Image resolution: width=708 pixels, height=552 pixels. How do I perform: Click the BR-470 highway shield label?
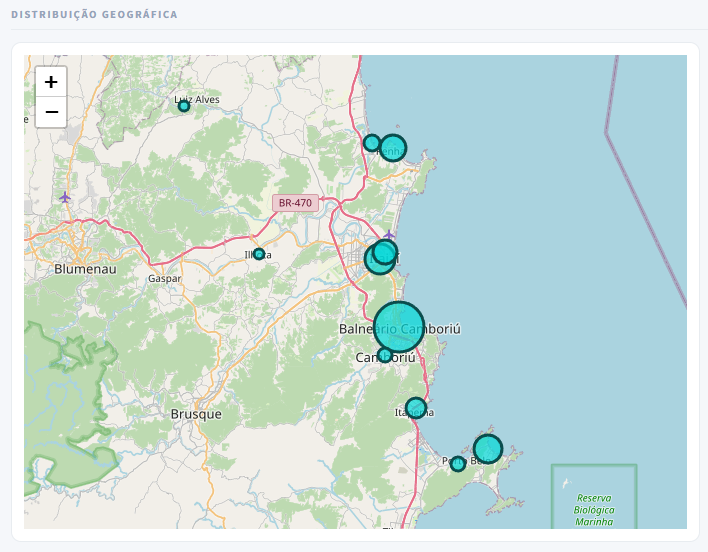click(295, 203)
